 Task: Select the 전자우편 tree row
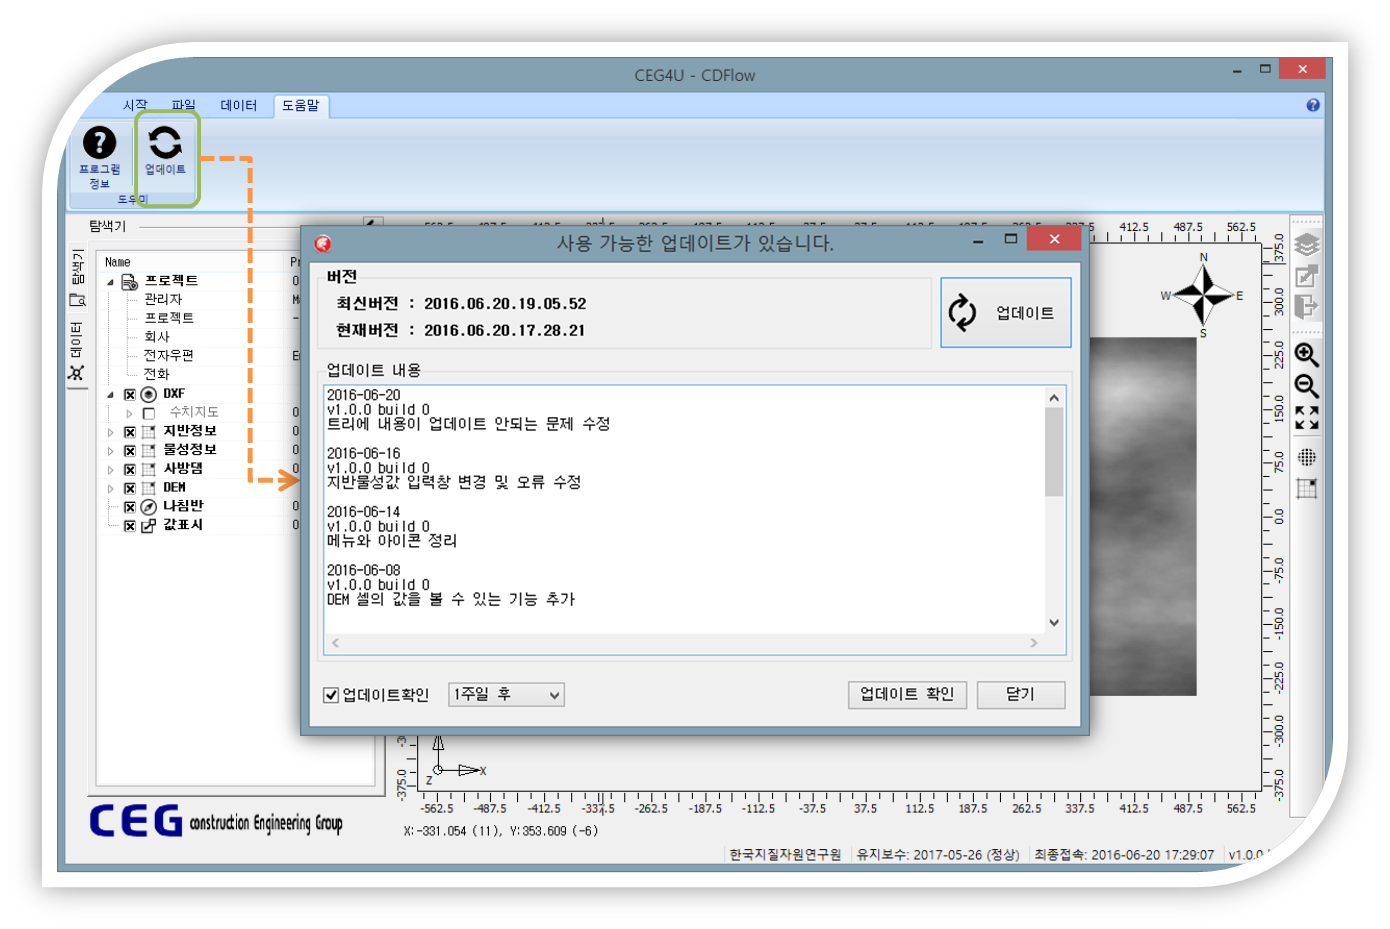[x=168, y=356]
